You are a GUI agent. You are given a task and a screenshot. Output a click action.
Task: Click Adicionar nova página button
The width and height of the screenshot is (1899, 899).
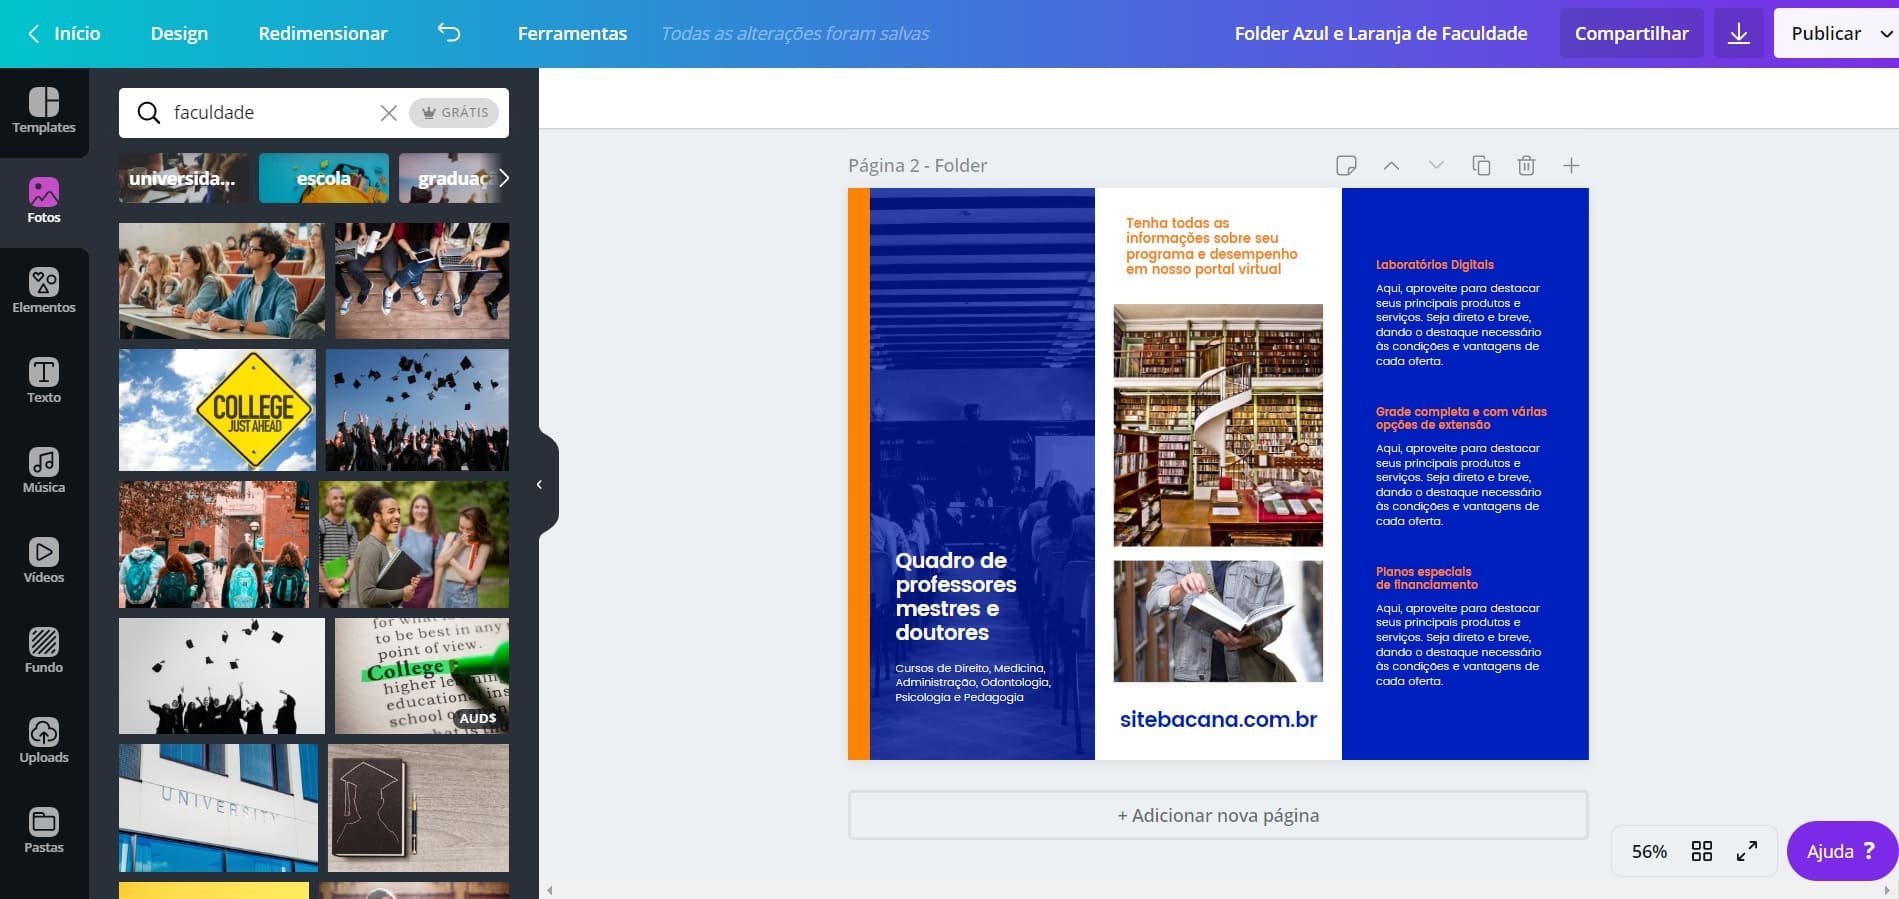click(1217, 815)
